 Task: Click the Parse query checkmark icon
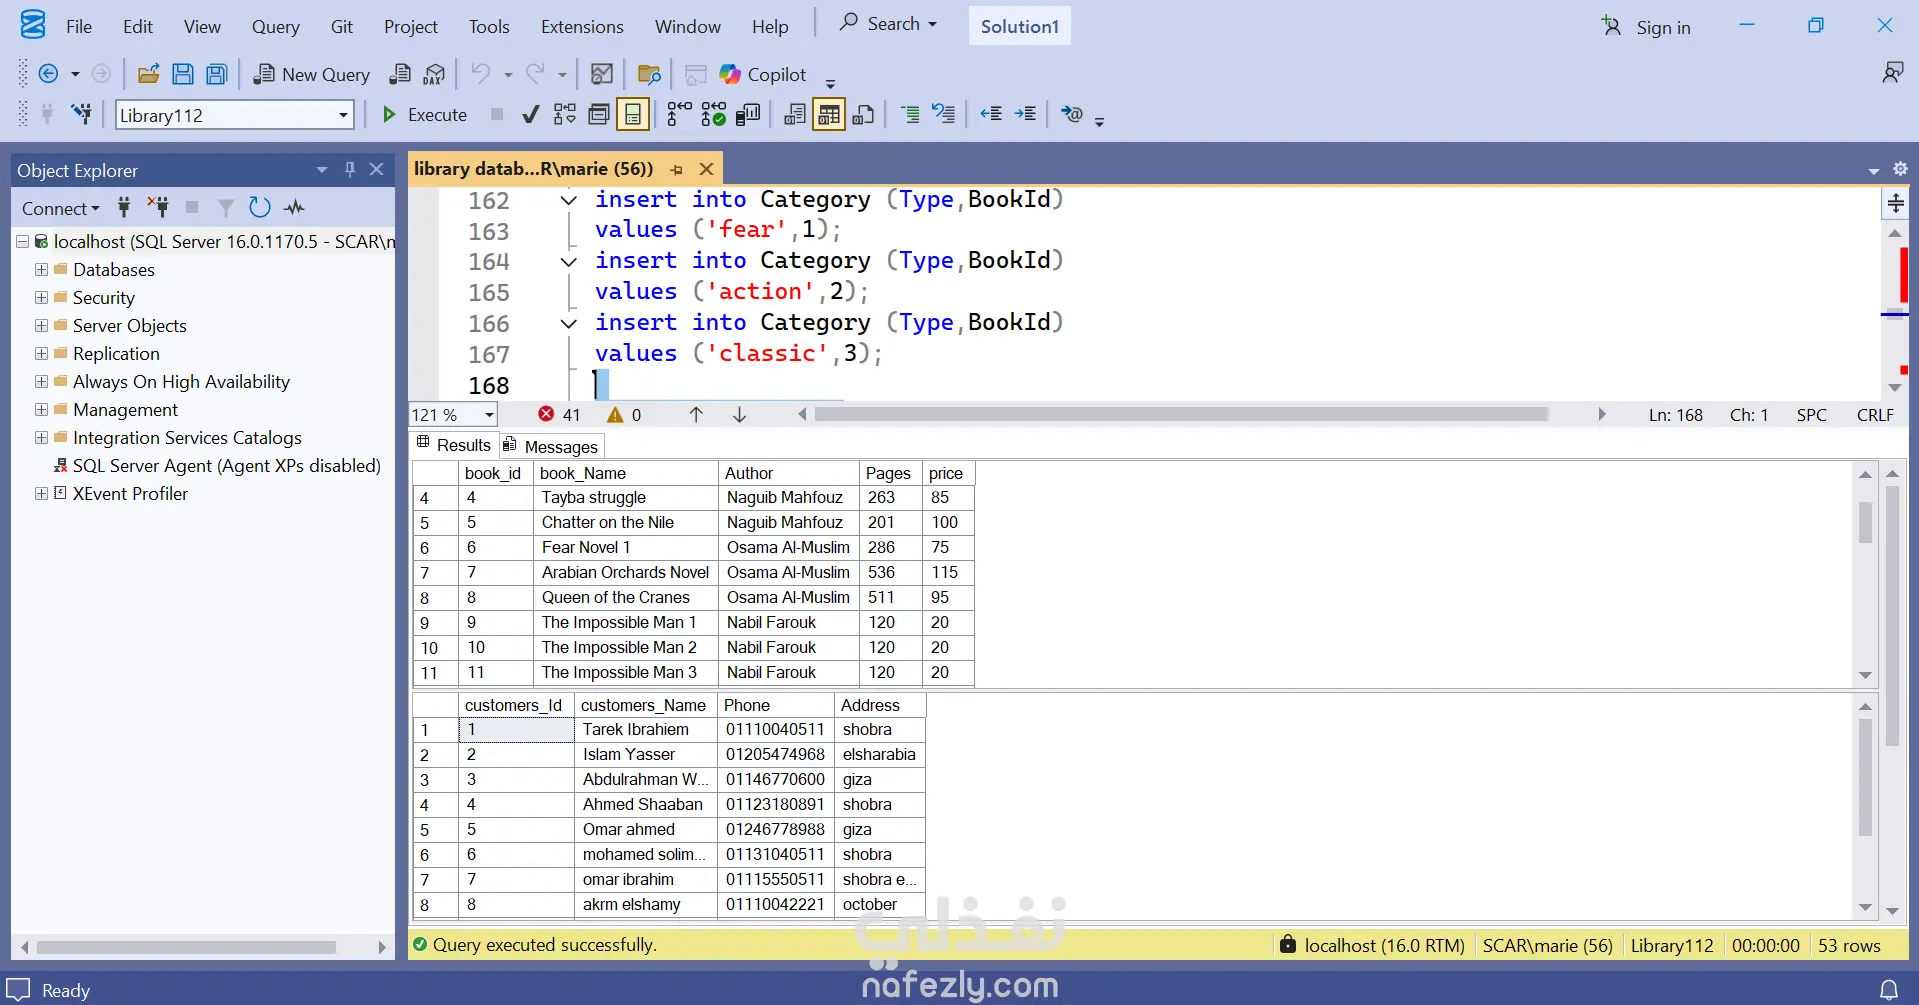(531, 115)
